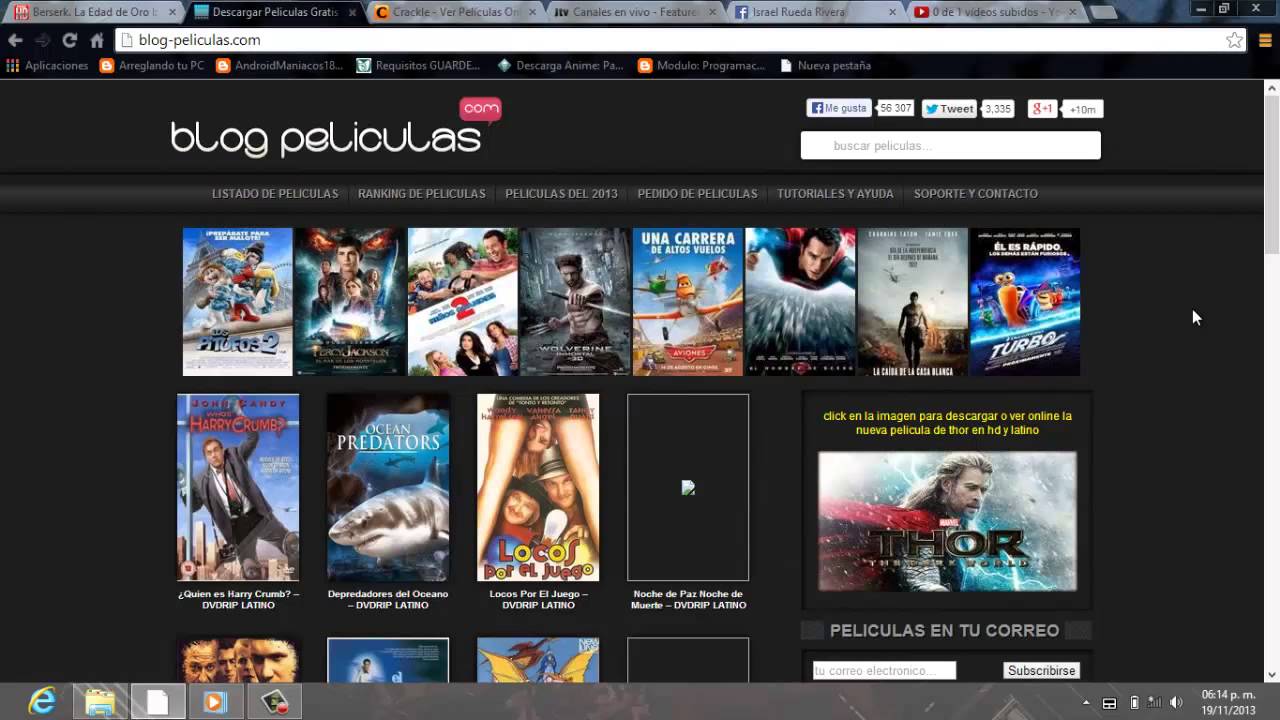
Task: Show hidden system tray icons arrow
Action: (1086, 702)
